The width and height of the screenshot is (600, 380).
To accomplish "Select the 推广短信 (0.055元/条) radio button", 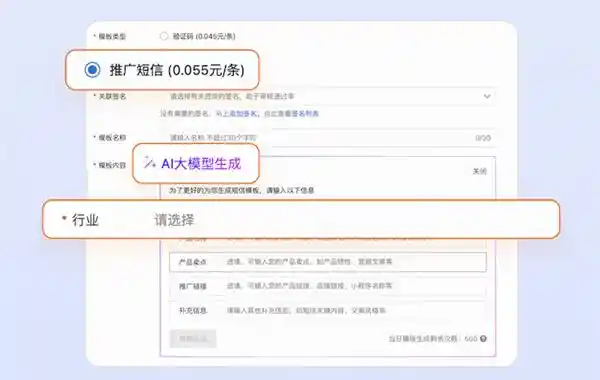I will 92,70.
